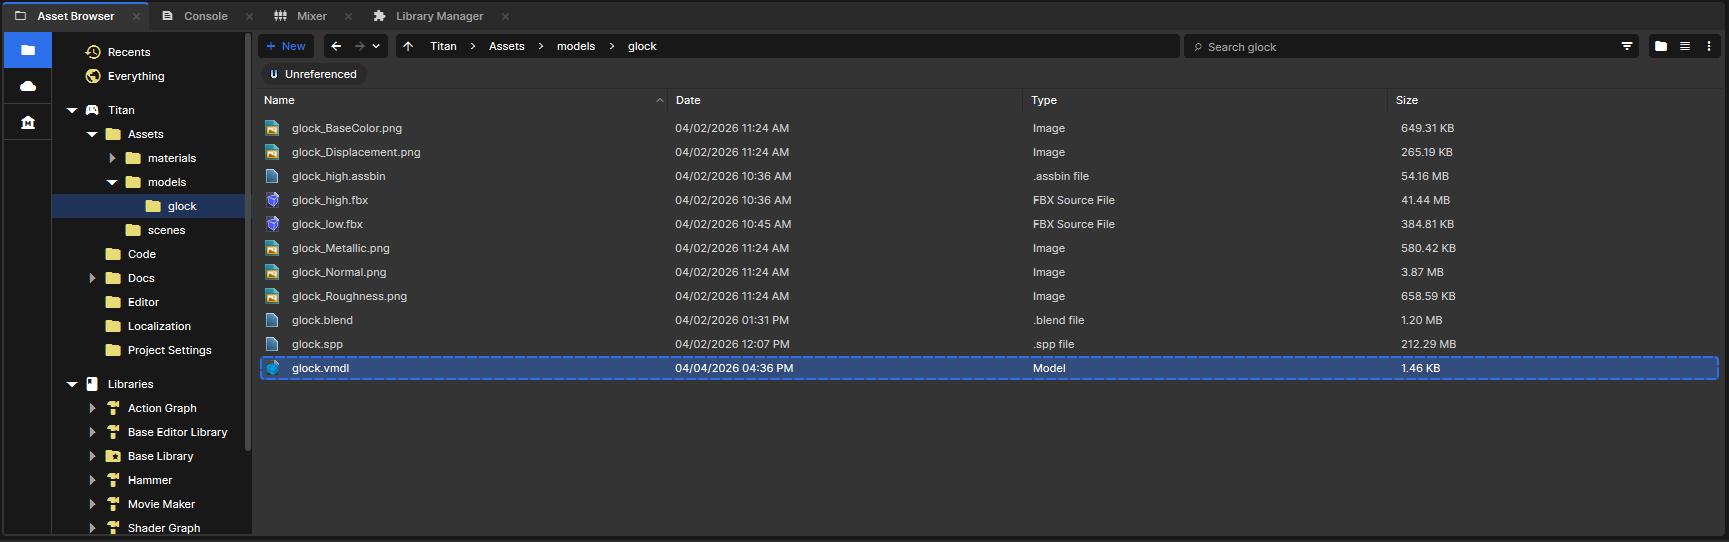1729x542 pixels.
Task: Click glock_high.fbx file icon
Action: [x=272, y=200]
